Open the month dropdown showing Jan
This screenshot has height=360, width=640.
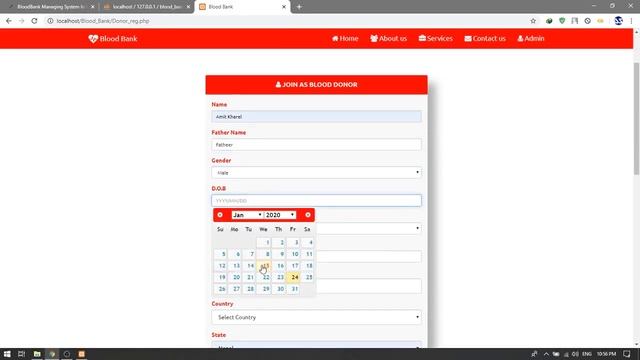point(247,215)
